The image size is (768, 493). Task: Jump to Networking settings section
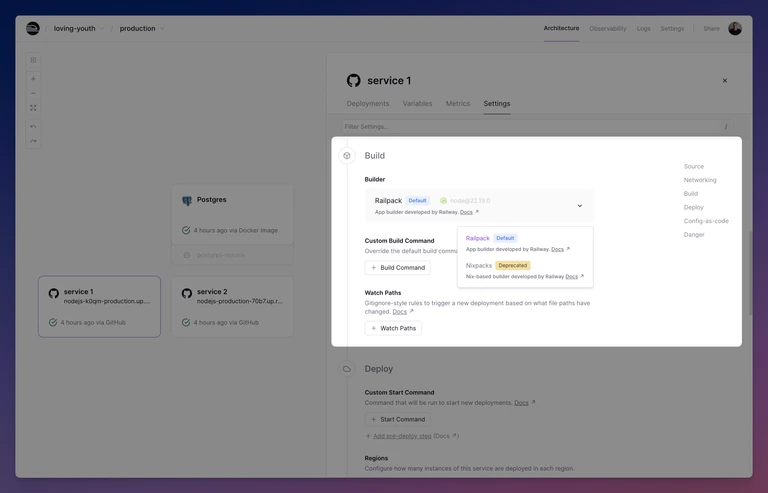coord(700,180)
